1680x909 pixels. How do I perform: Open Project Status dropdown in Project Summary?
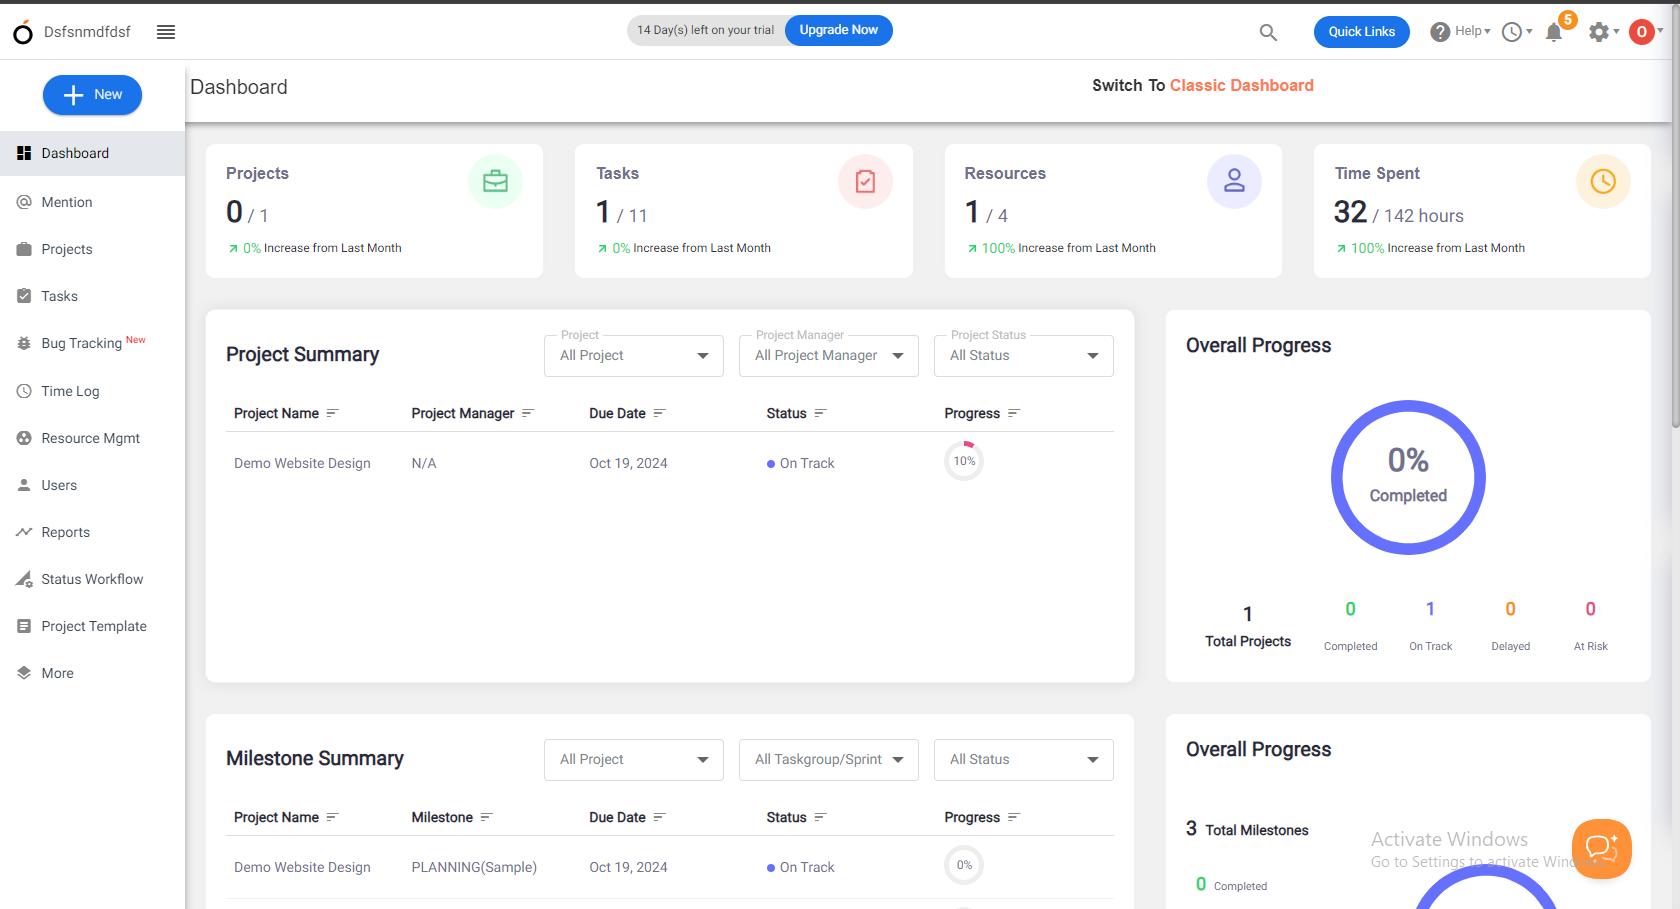(1024, 356)
